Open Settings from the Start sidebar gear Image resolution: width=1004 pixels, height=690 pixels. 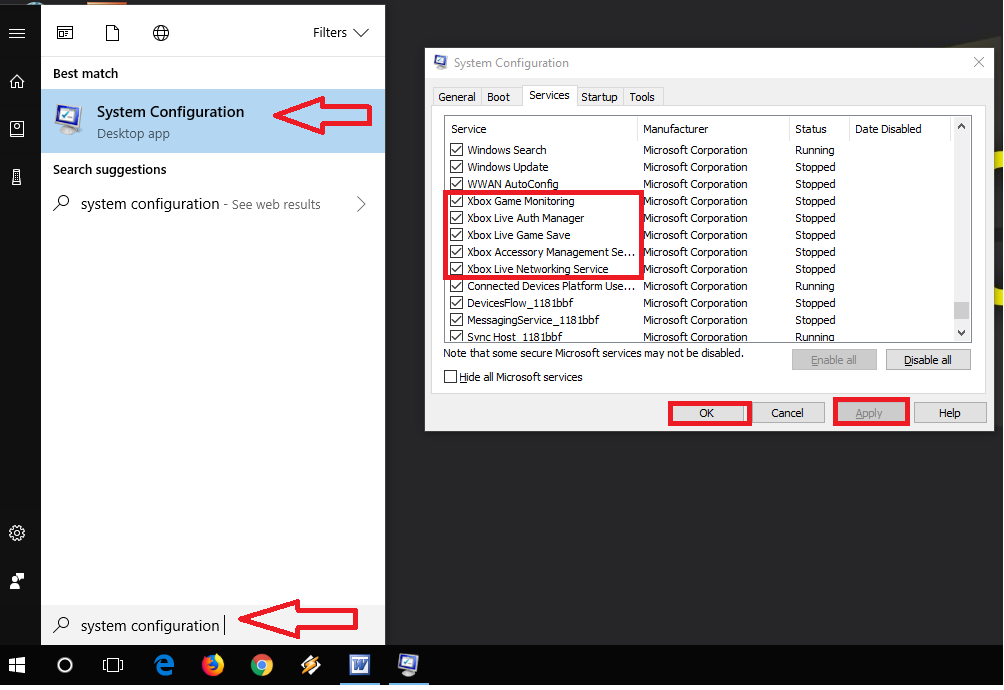(16, 533)
